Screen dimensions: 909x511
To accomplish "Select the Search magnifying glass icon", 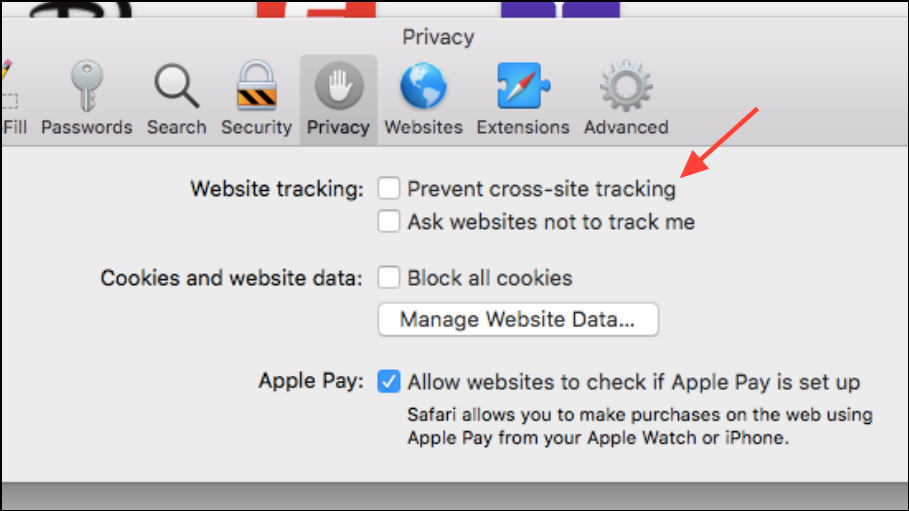I will 177,86.
